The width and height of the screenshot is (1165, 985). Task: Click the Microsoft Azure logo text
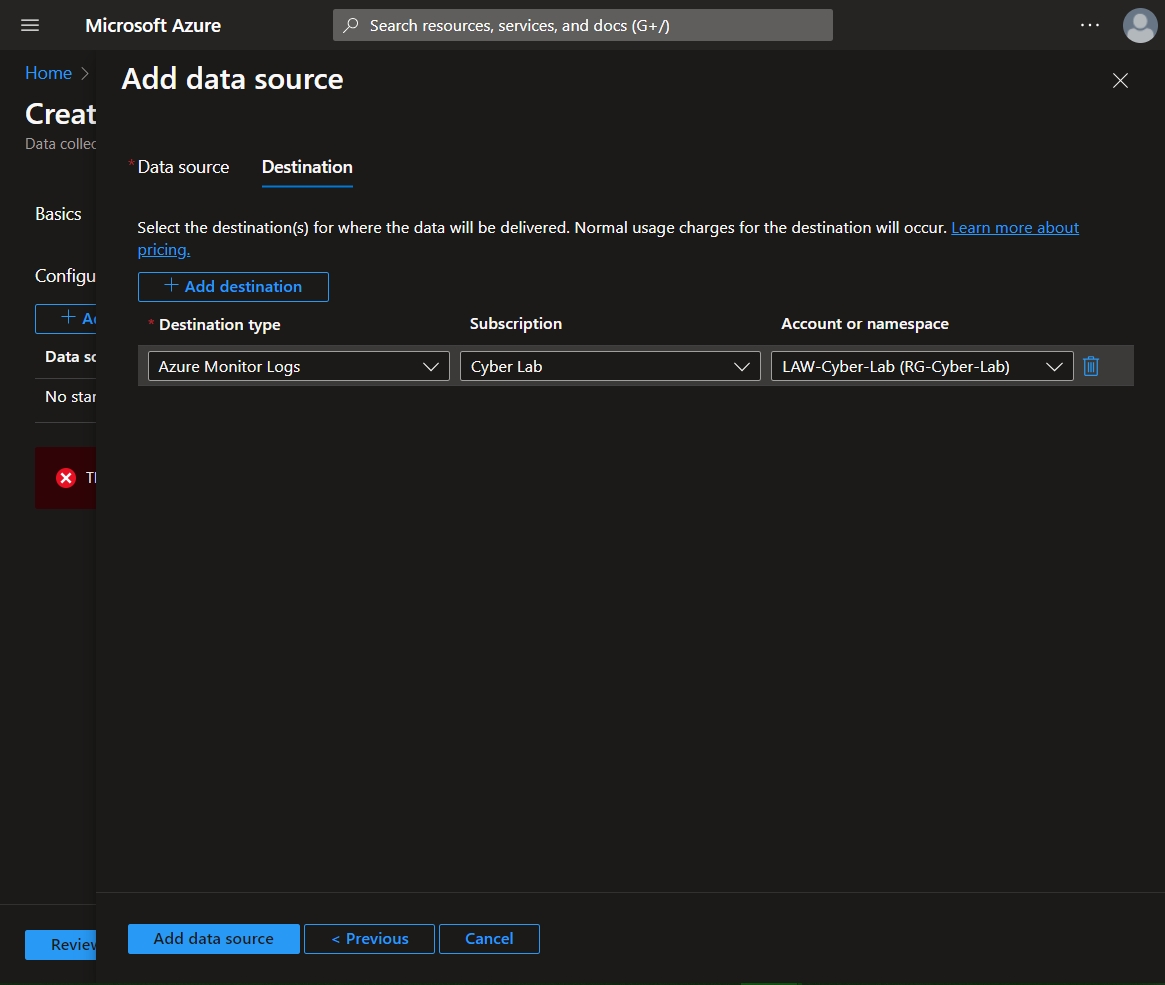[x=153, y=25]
